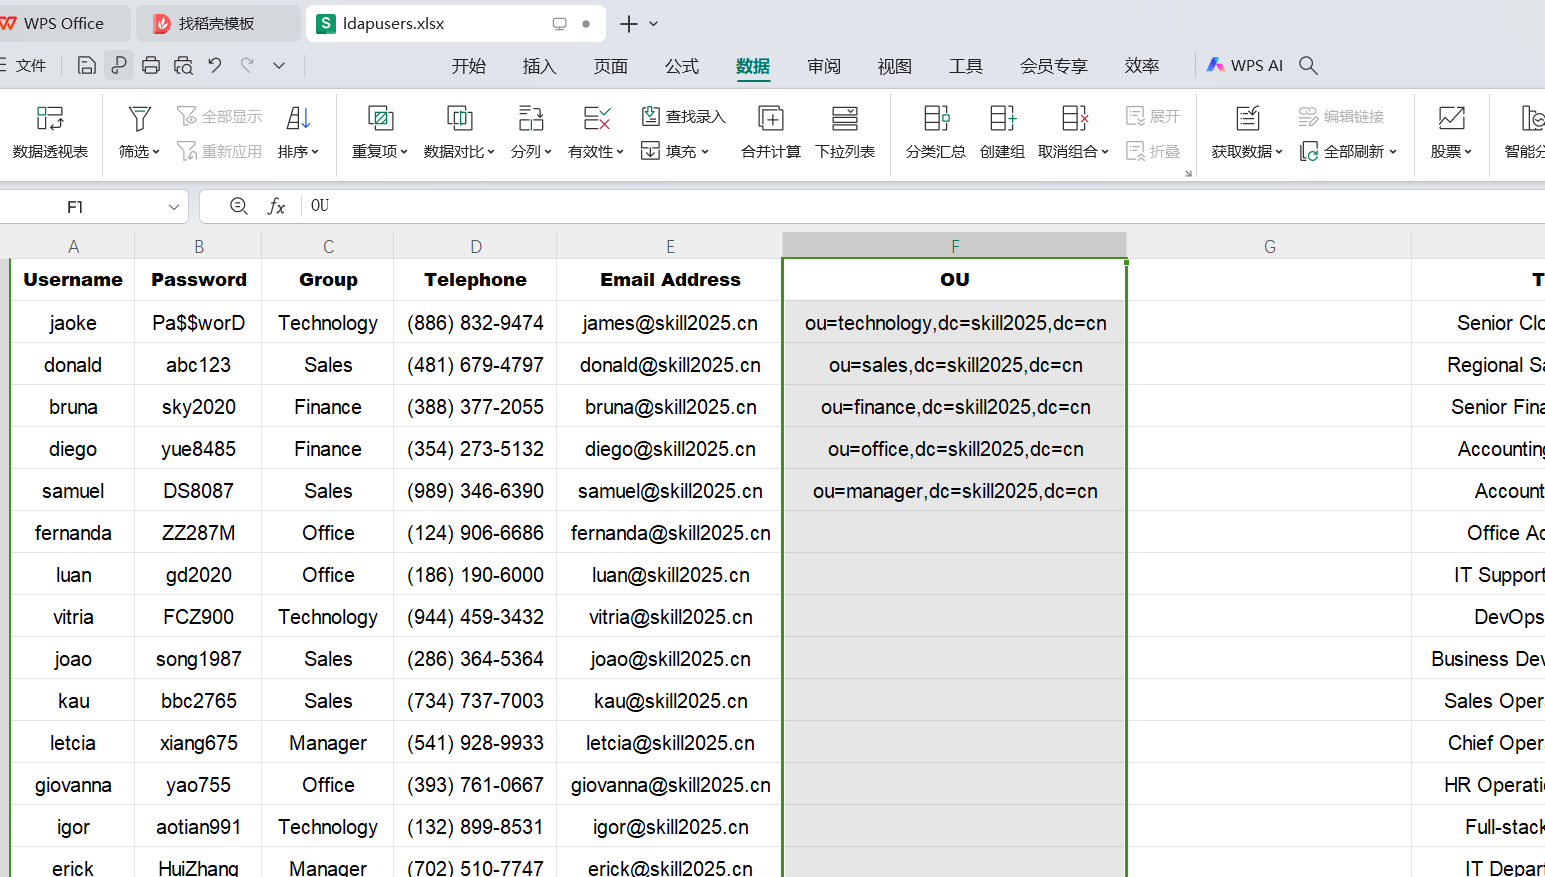1545x877 pixels.
Task: Select the column G header
Action: click(1269, 246)
